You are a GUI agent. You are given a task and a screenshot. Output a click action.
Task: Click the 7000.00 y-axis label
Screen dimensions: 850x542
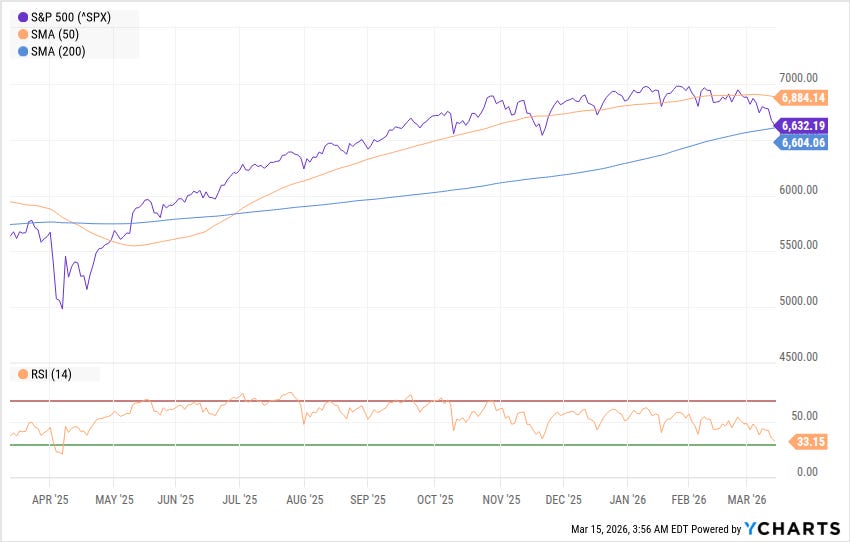pyautogui.click(x=798, y=78)
